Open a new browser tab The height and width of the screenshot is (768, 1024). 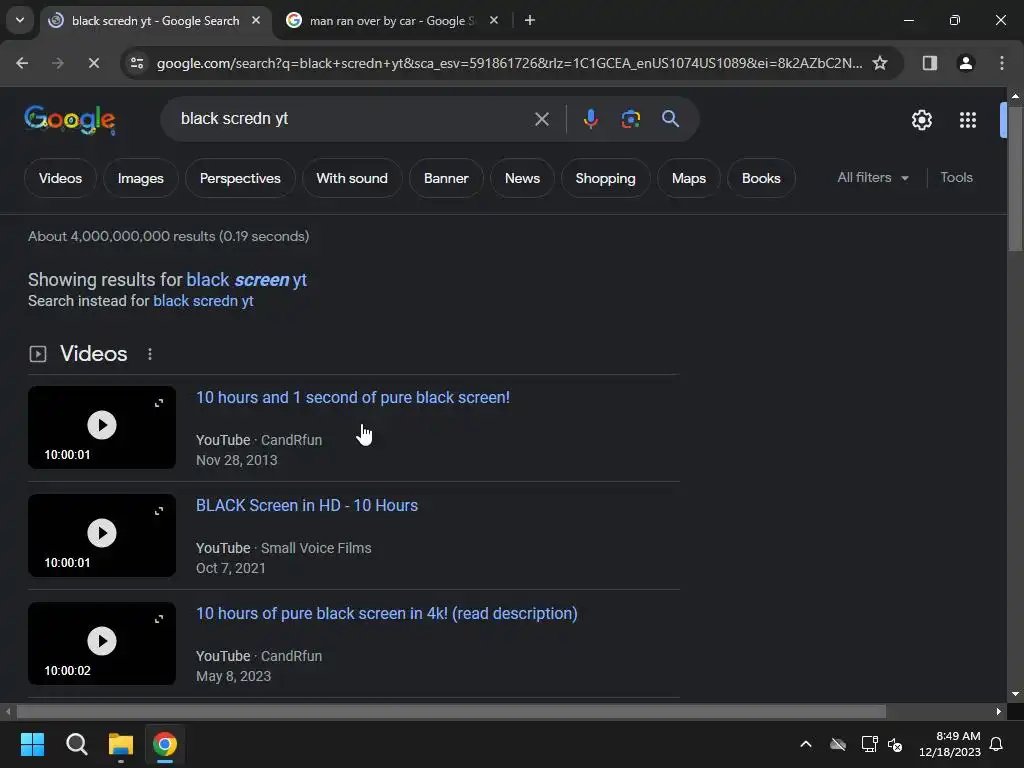pos(530,20)
